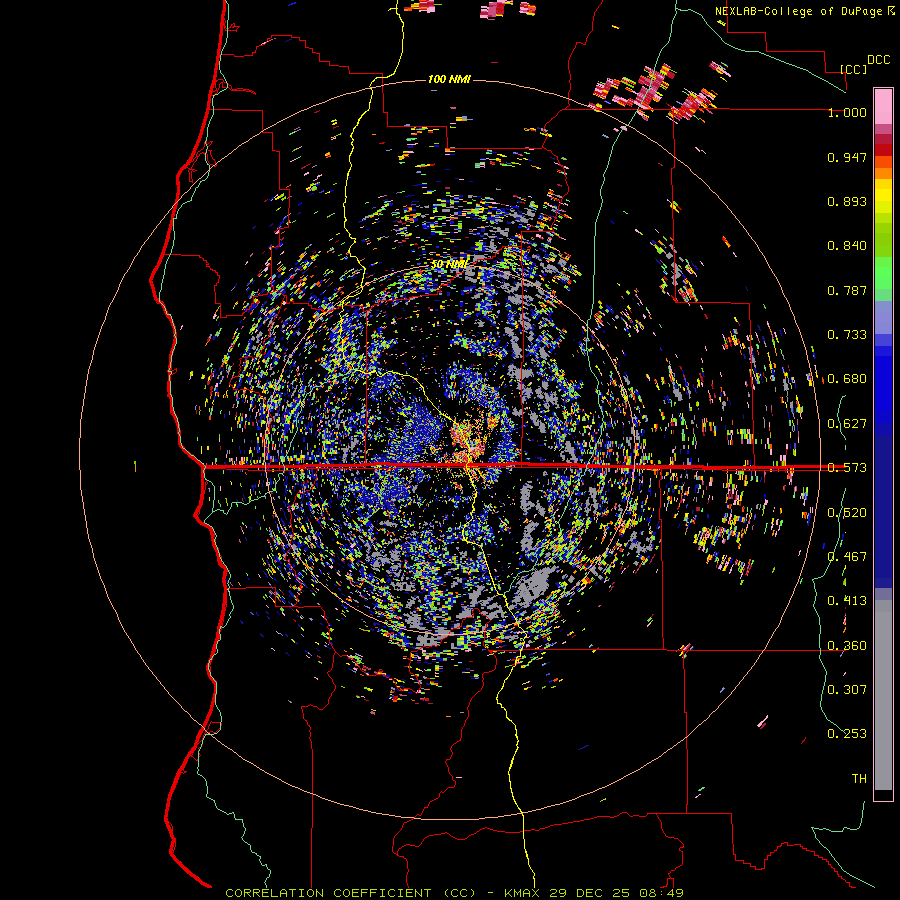The height and width of the screenshot is (900, 900).
Task: Click the KMAX station identifier
Action: [524, 893]
